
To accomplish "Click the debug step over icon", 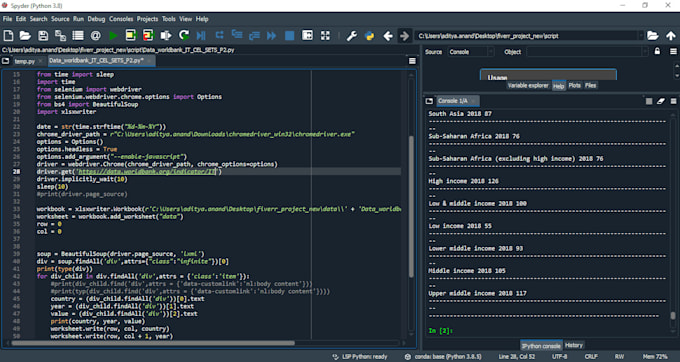I will (219, 35).
